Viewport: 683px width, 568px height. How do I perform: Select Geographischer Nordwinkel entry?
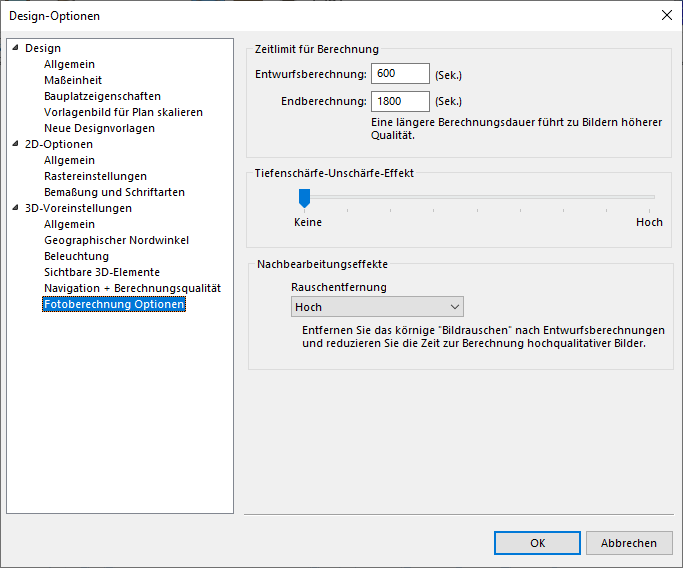click(116, 240)
